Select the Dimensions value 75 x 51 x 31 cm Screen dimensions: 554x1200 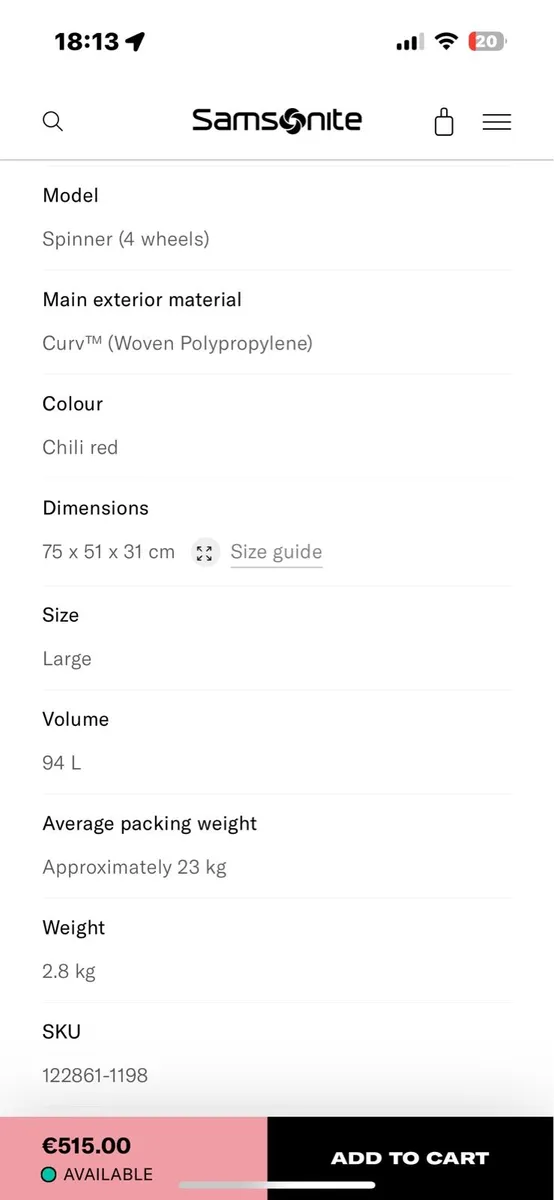[108, 552]
